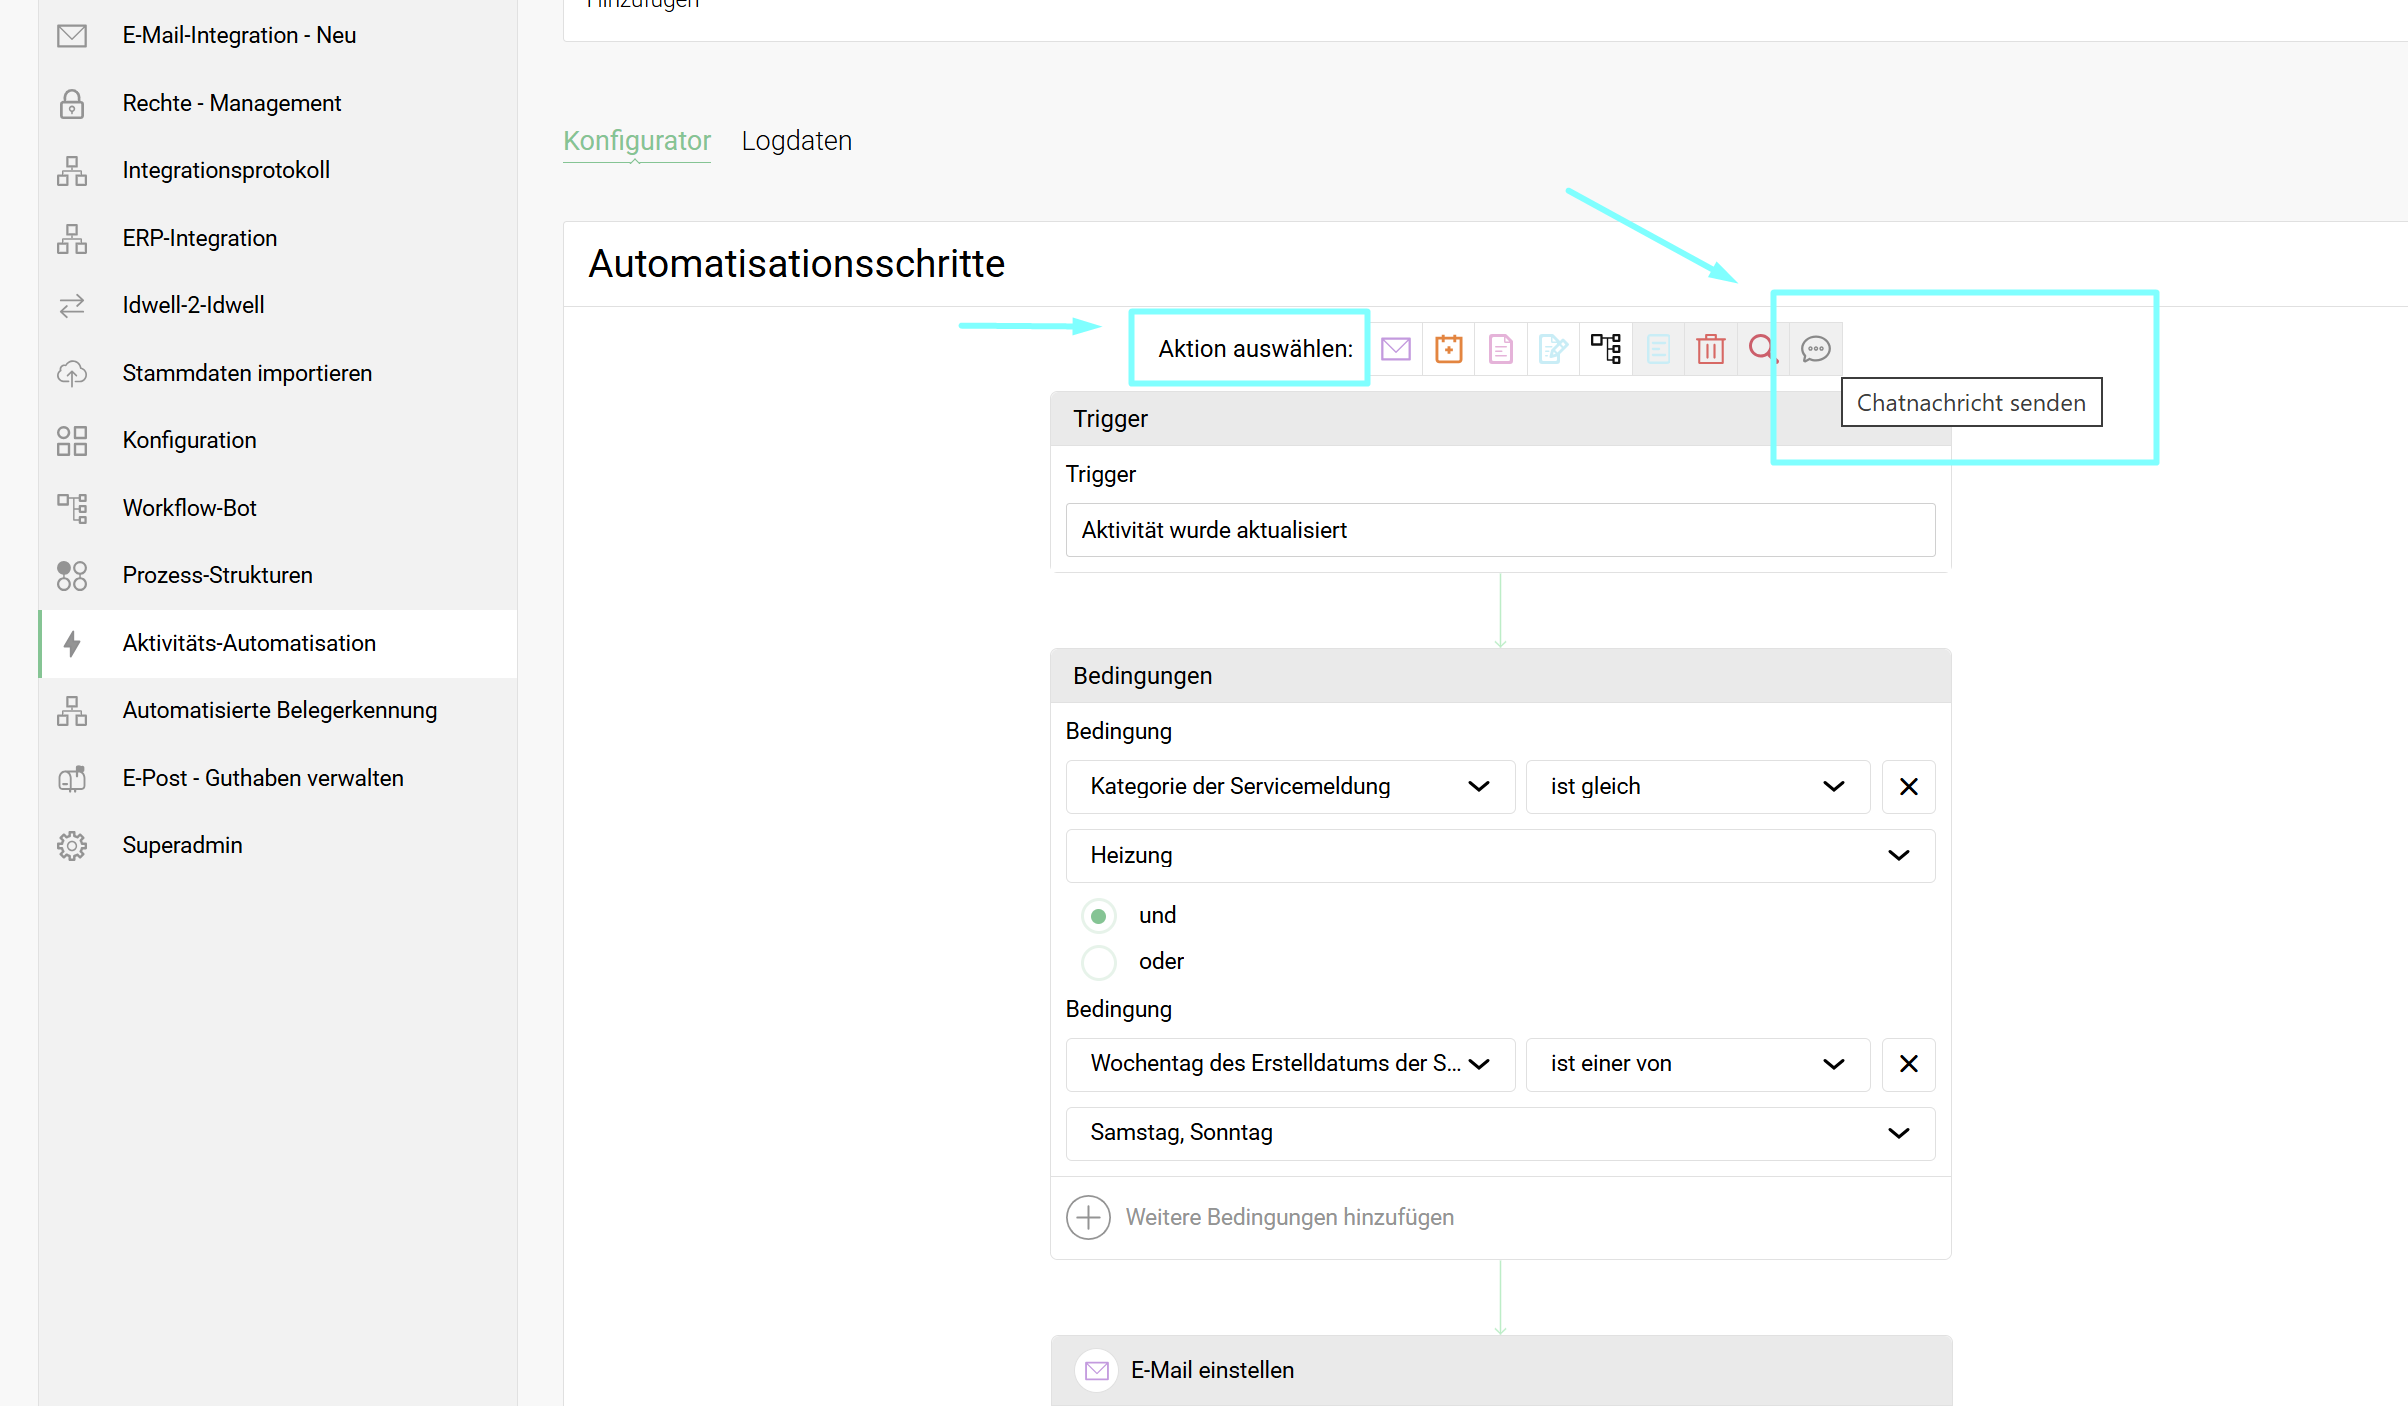The height and width of the screenshot is (1406, 2408).
Task: Open the Kategorie der Servicemeldung dropdown
Action: click(1289, 787)
